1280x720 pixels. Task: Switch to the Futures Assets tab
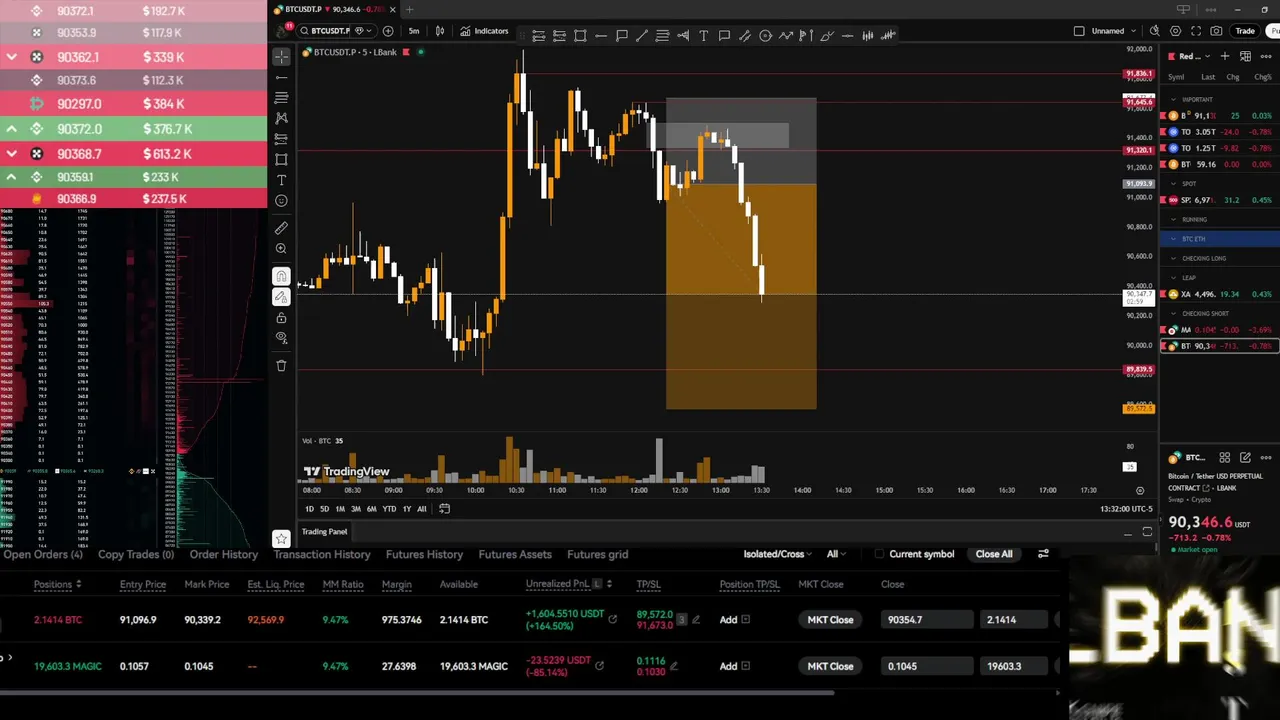tap(515, 554)
